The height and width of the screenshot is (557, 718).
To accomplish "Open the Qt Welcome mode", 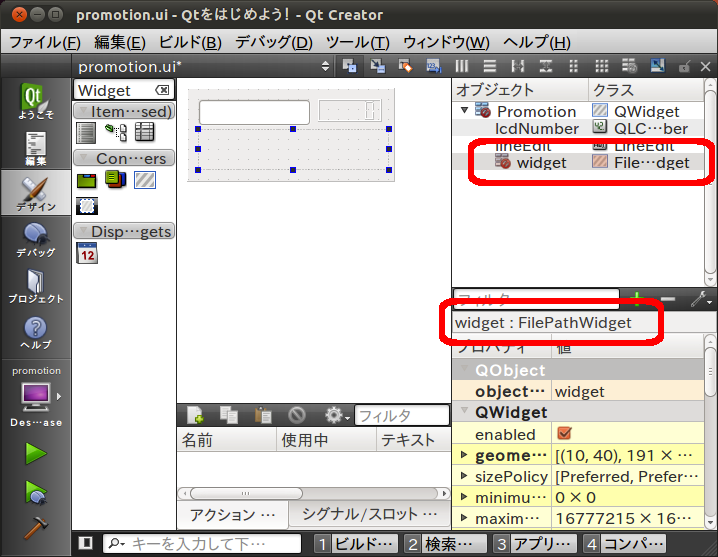I will 35,102.
